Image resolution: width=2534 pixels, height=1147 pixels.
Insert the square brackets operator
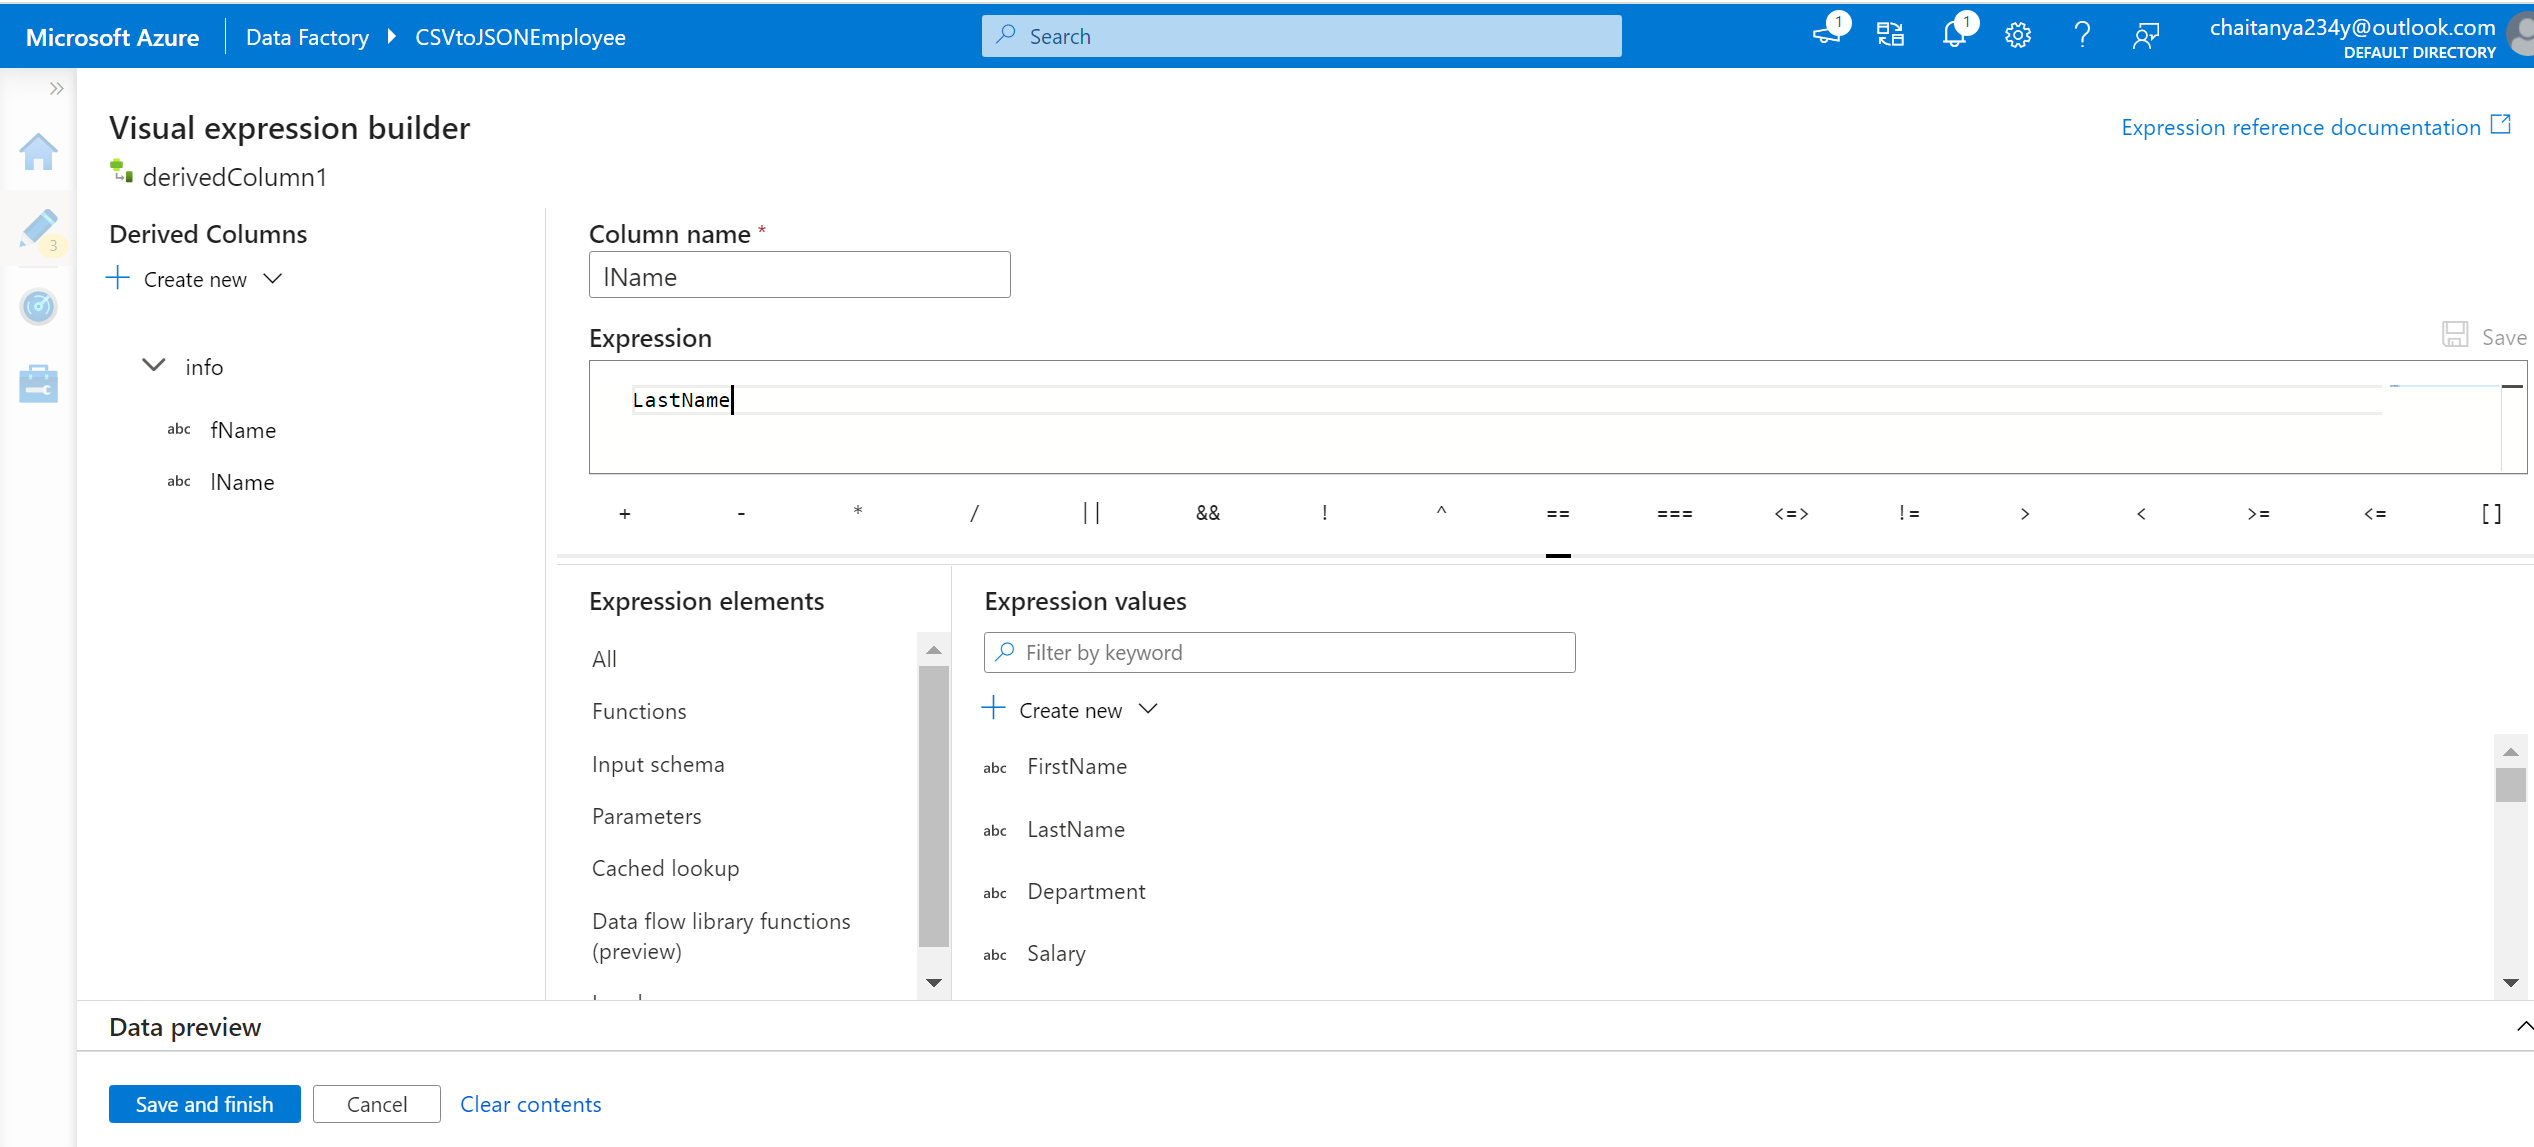coord(2492,513)
